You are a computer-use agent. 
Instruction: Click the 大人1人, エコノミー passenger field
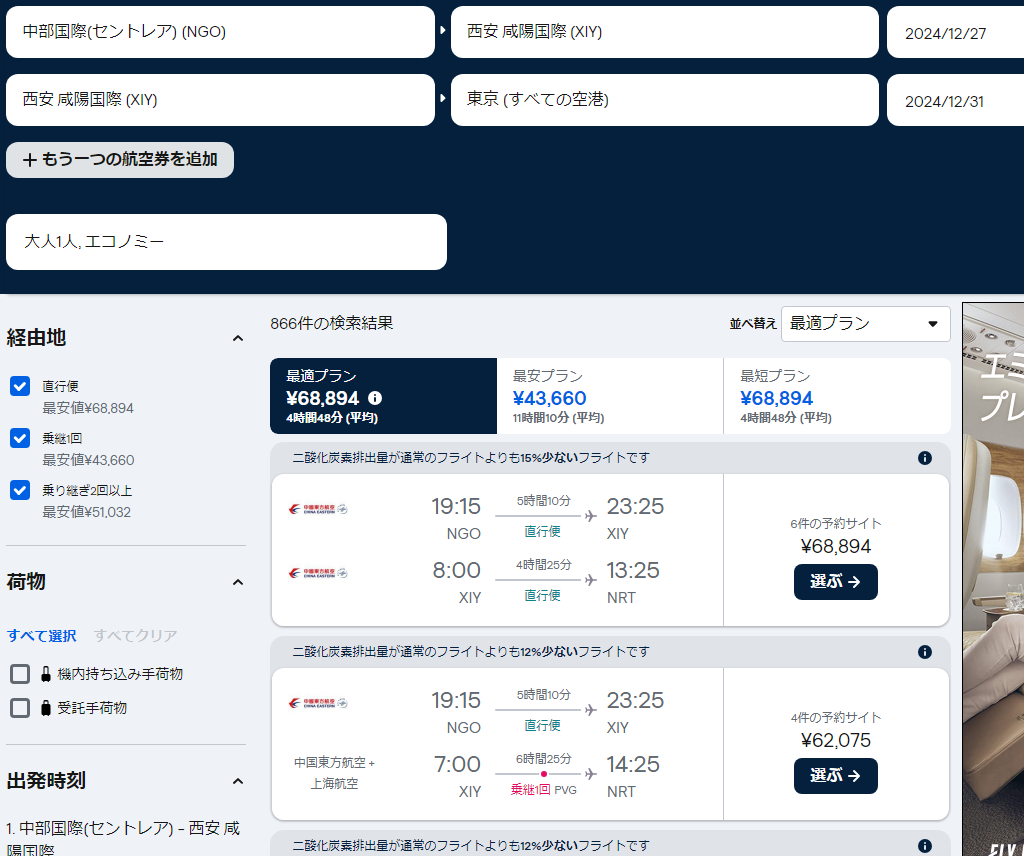tap(226, 242)
